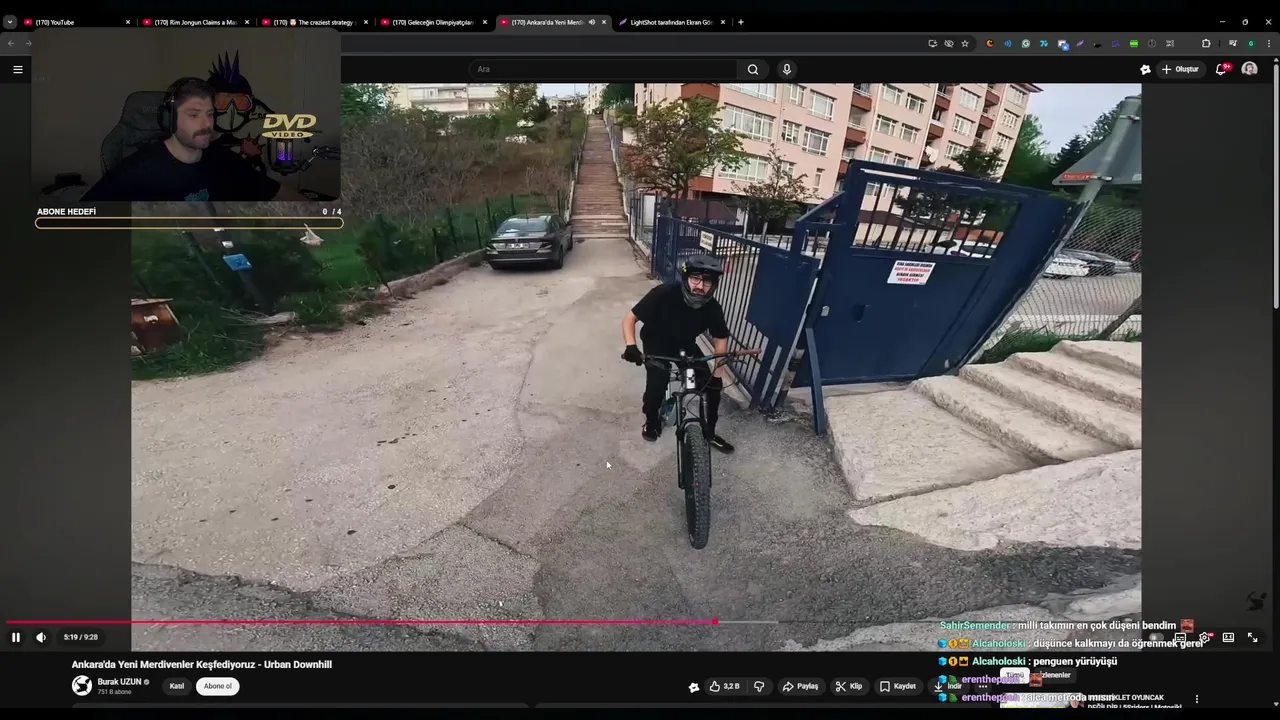This screenshot has height=720, width=1280.
Task: Close the LightShot tab
Action: [x=723, y=22]
